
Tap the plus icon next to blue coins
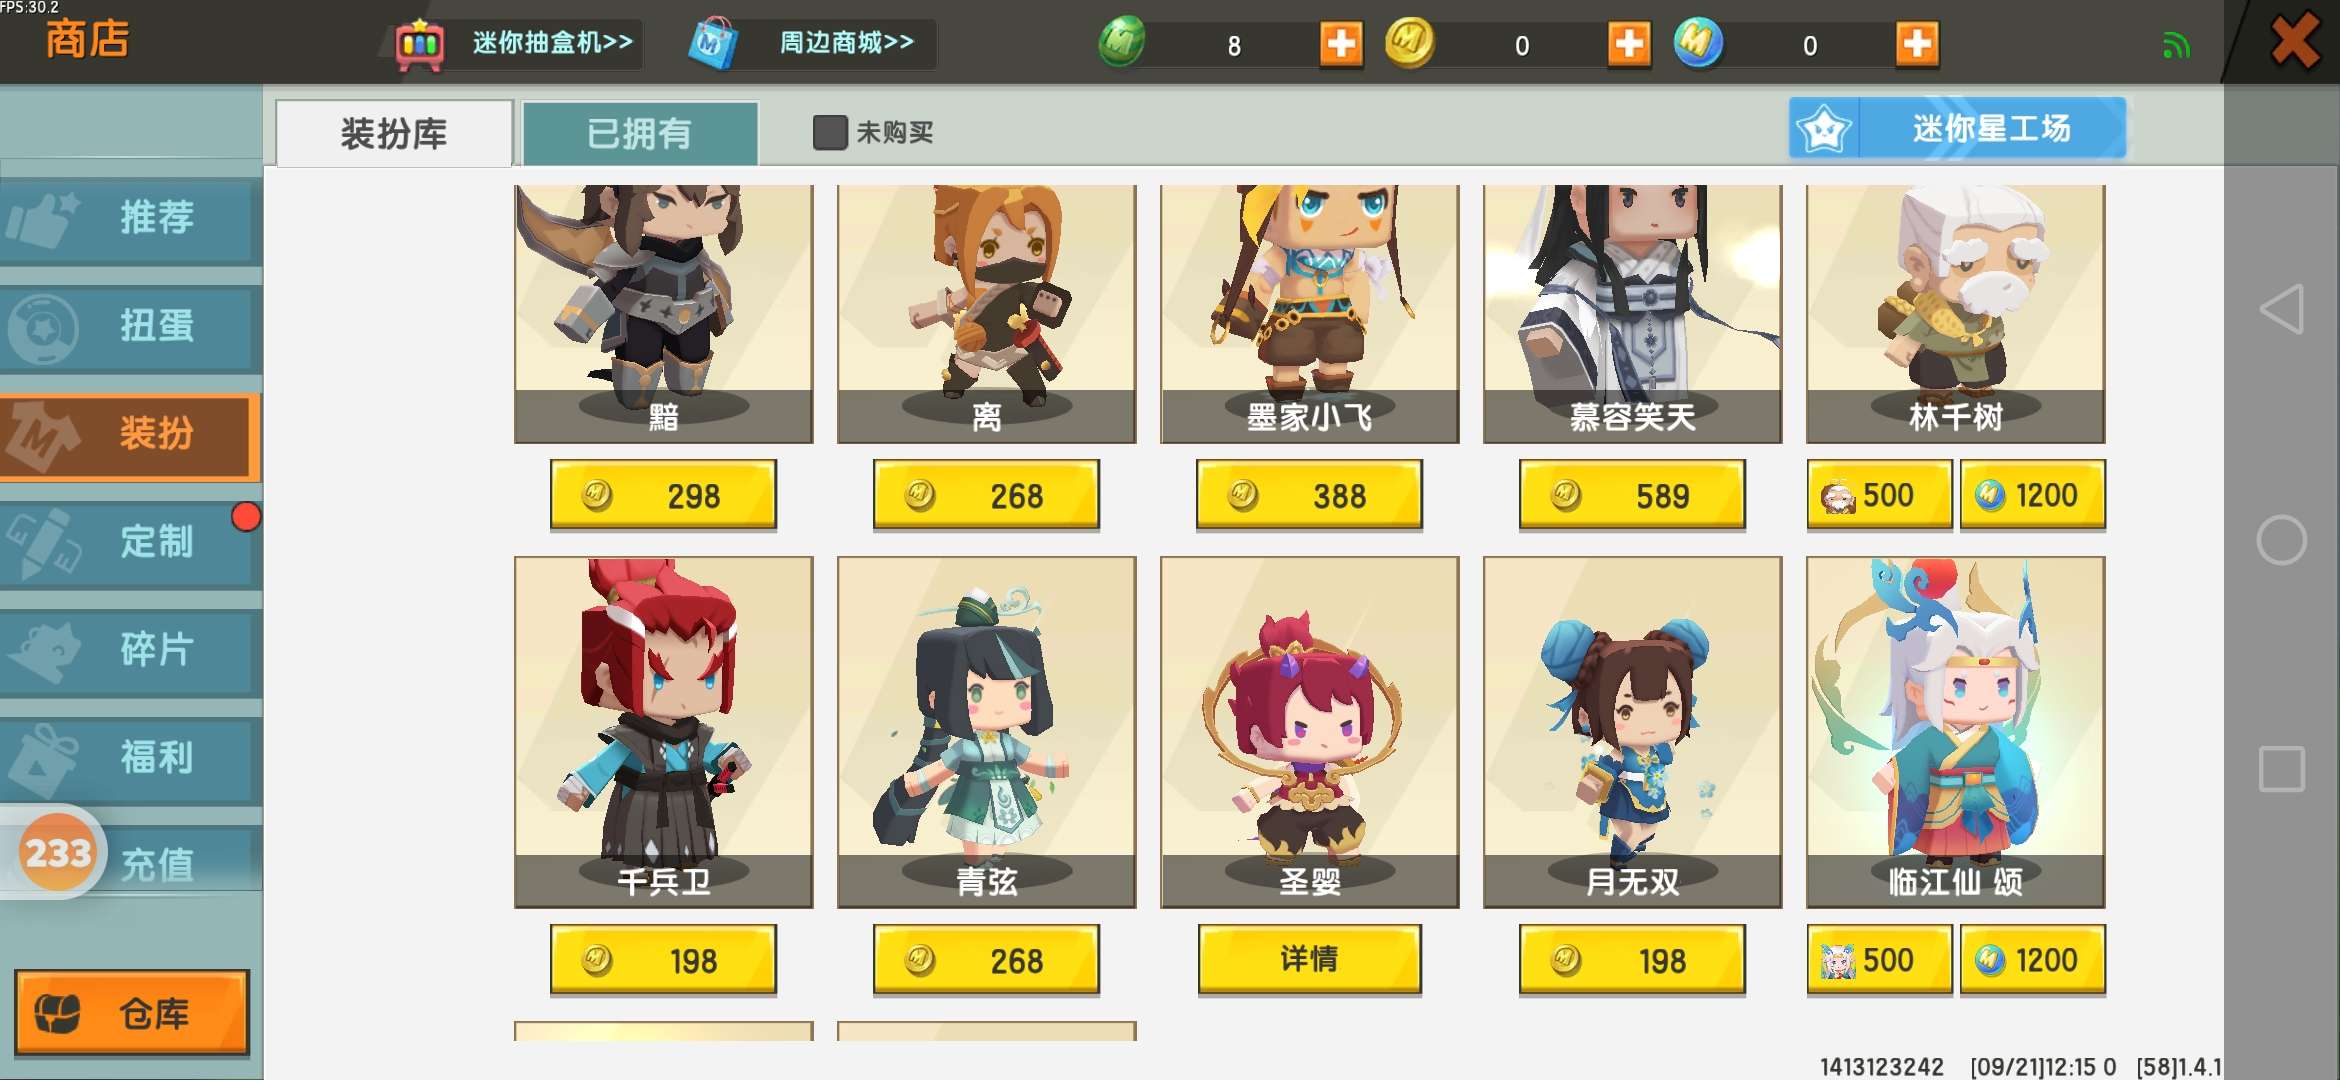(x=1917, y=44)
